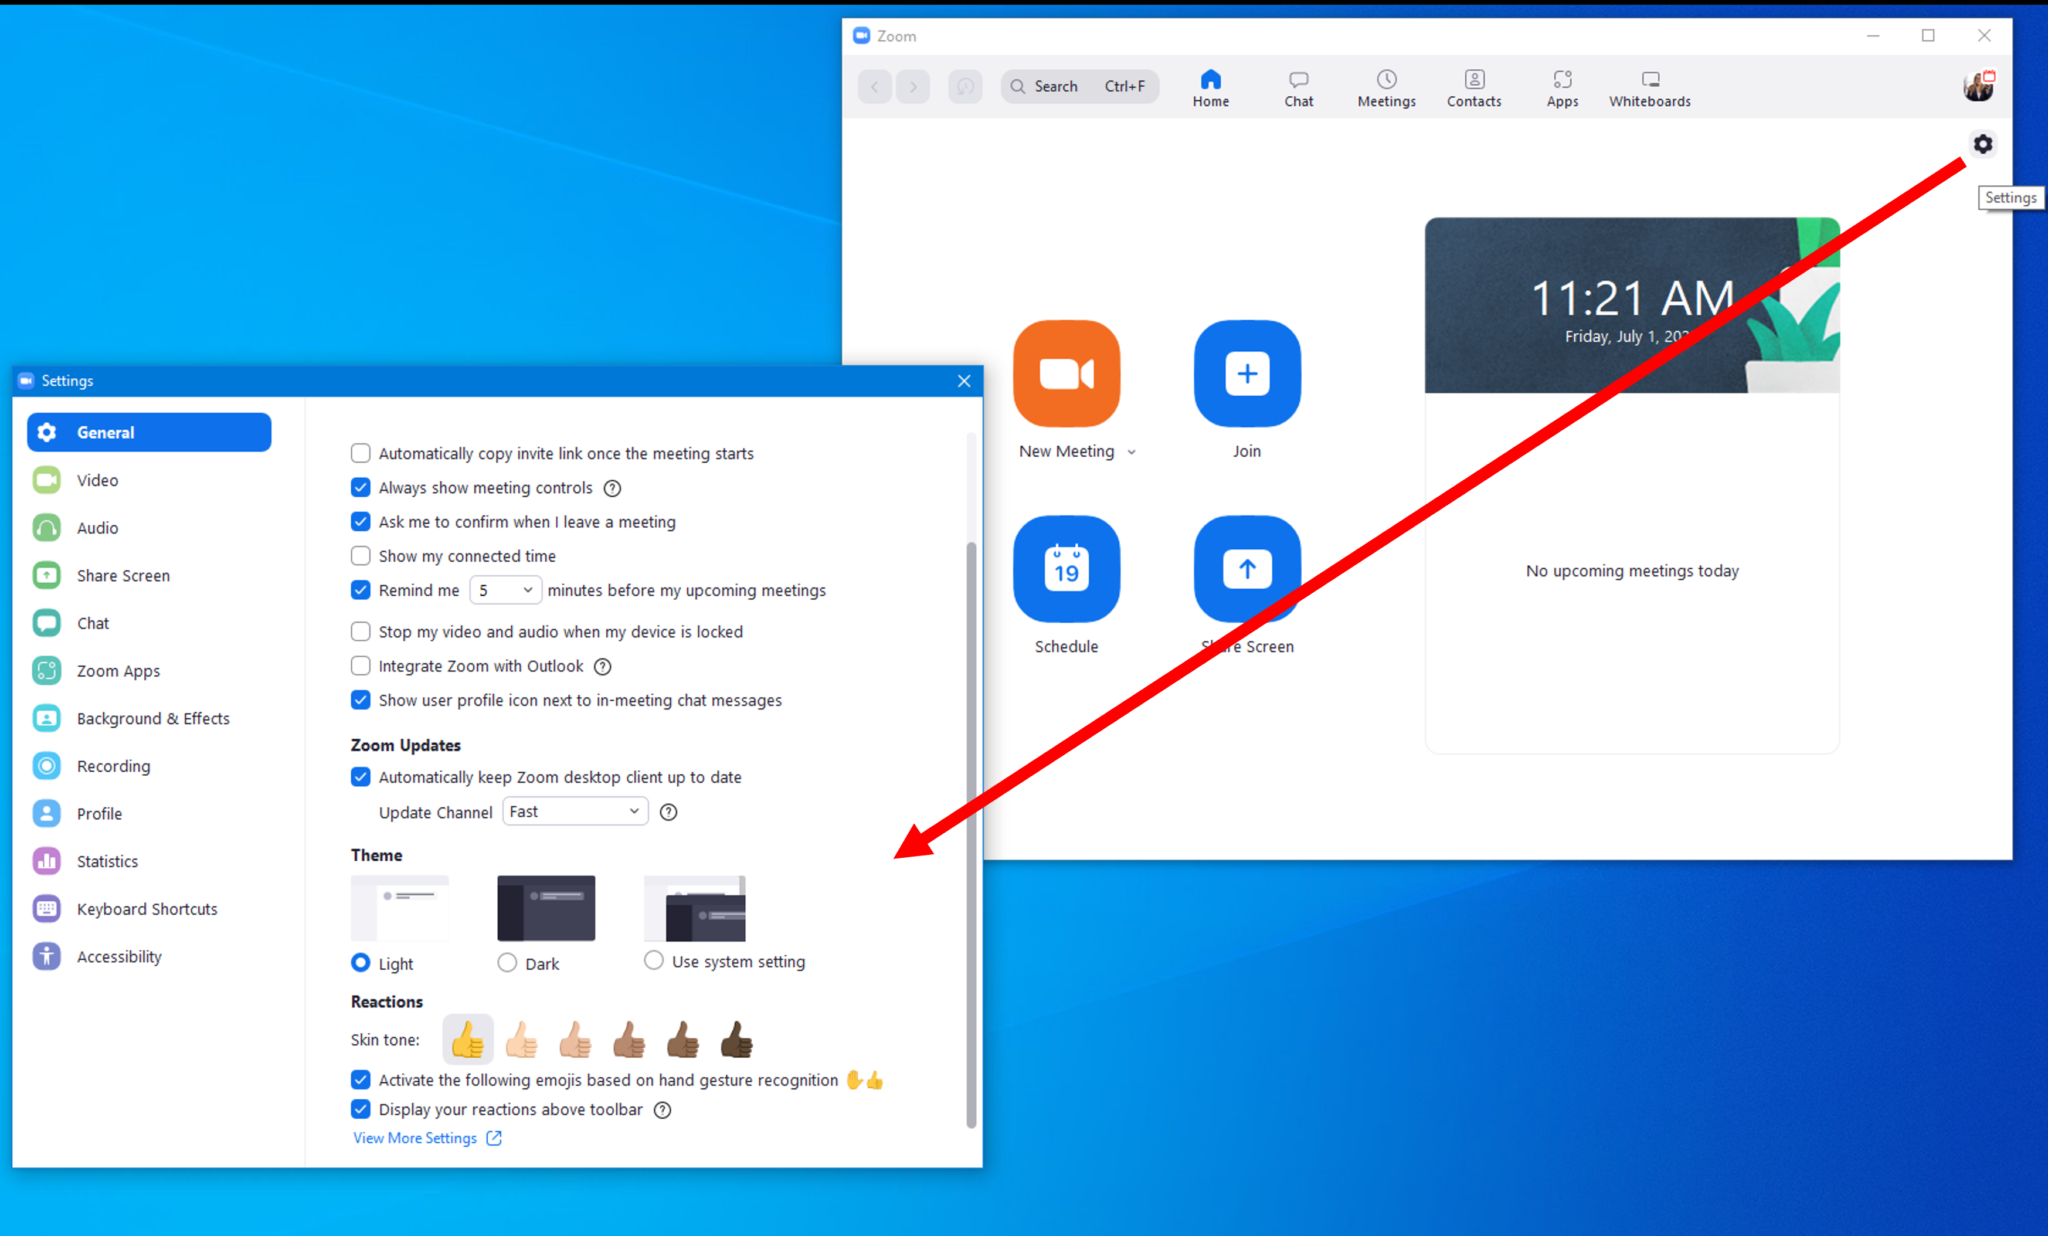Viewport: 2048px width, 1236px height.
Task: Enable Show my connected time checkbox
Action: tap(361, 555)
